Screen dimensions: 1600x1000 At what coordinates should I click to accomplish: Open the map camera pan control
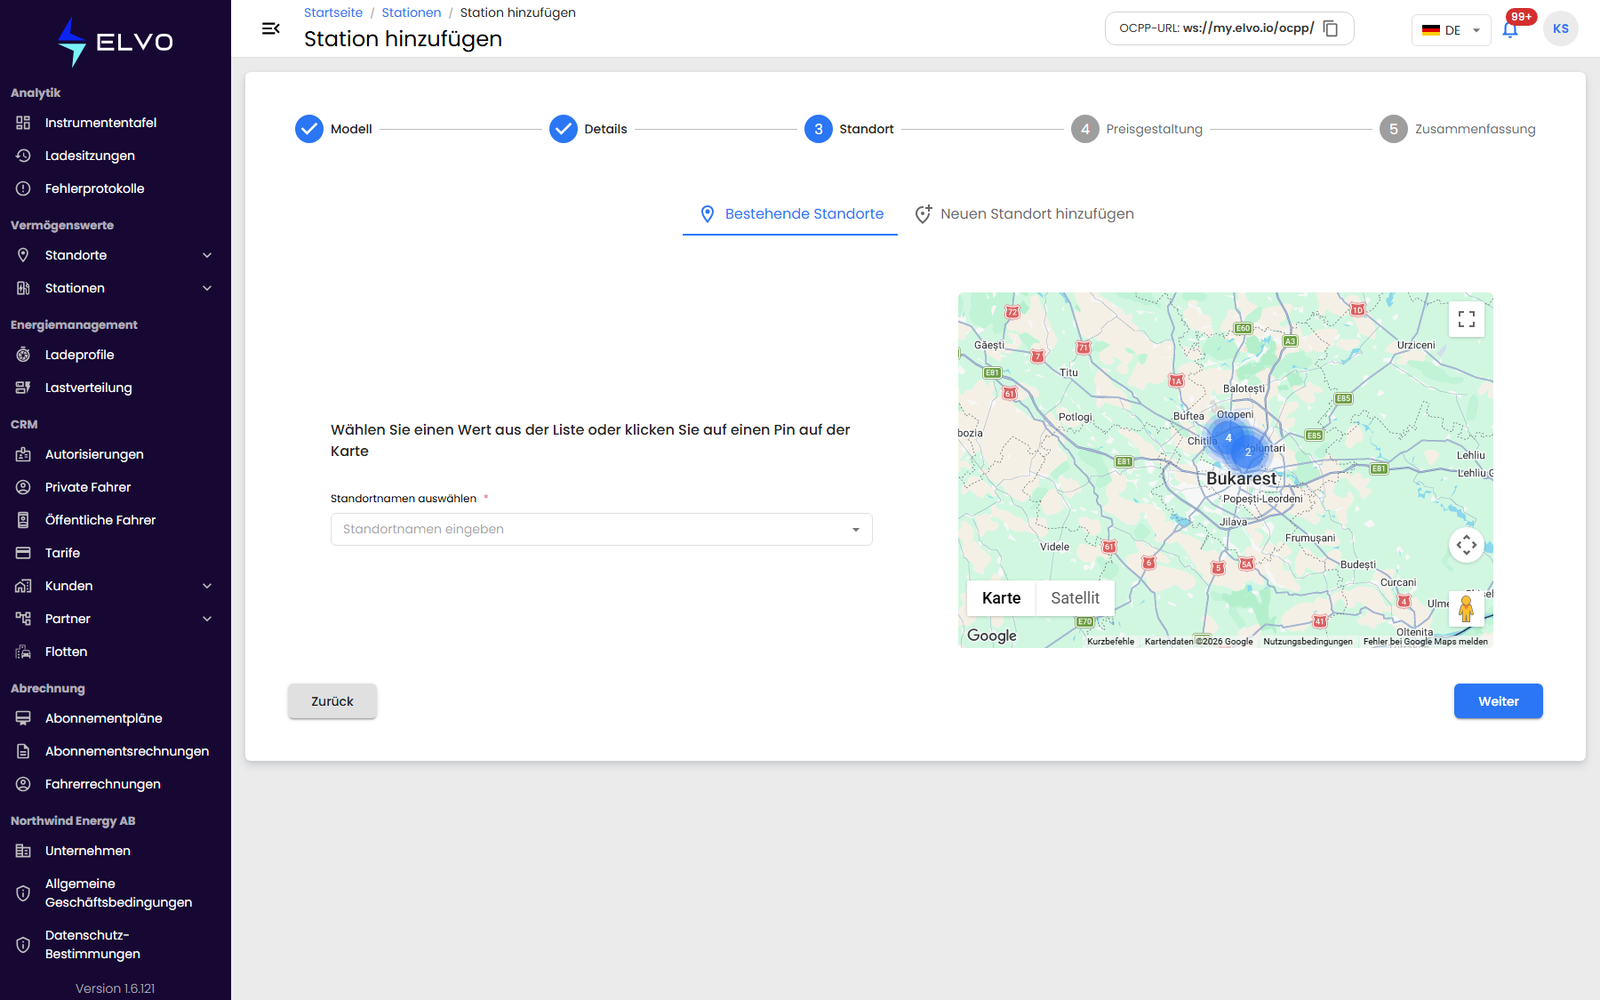click(x=1466, y=545)
